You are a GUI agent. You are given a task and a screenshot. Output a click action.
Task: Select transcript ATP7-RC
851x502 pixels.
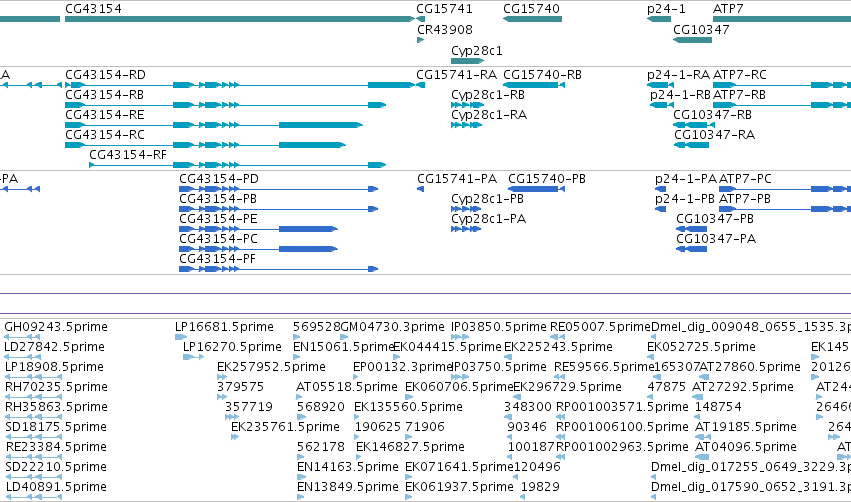tap(782, 85)
